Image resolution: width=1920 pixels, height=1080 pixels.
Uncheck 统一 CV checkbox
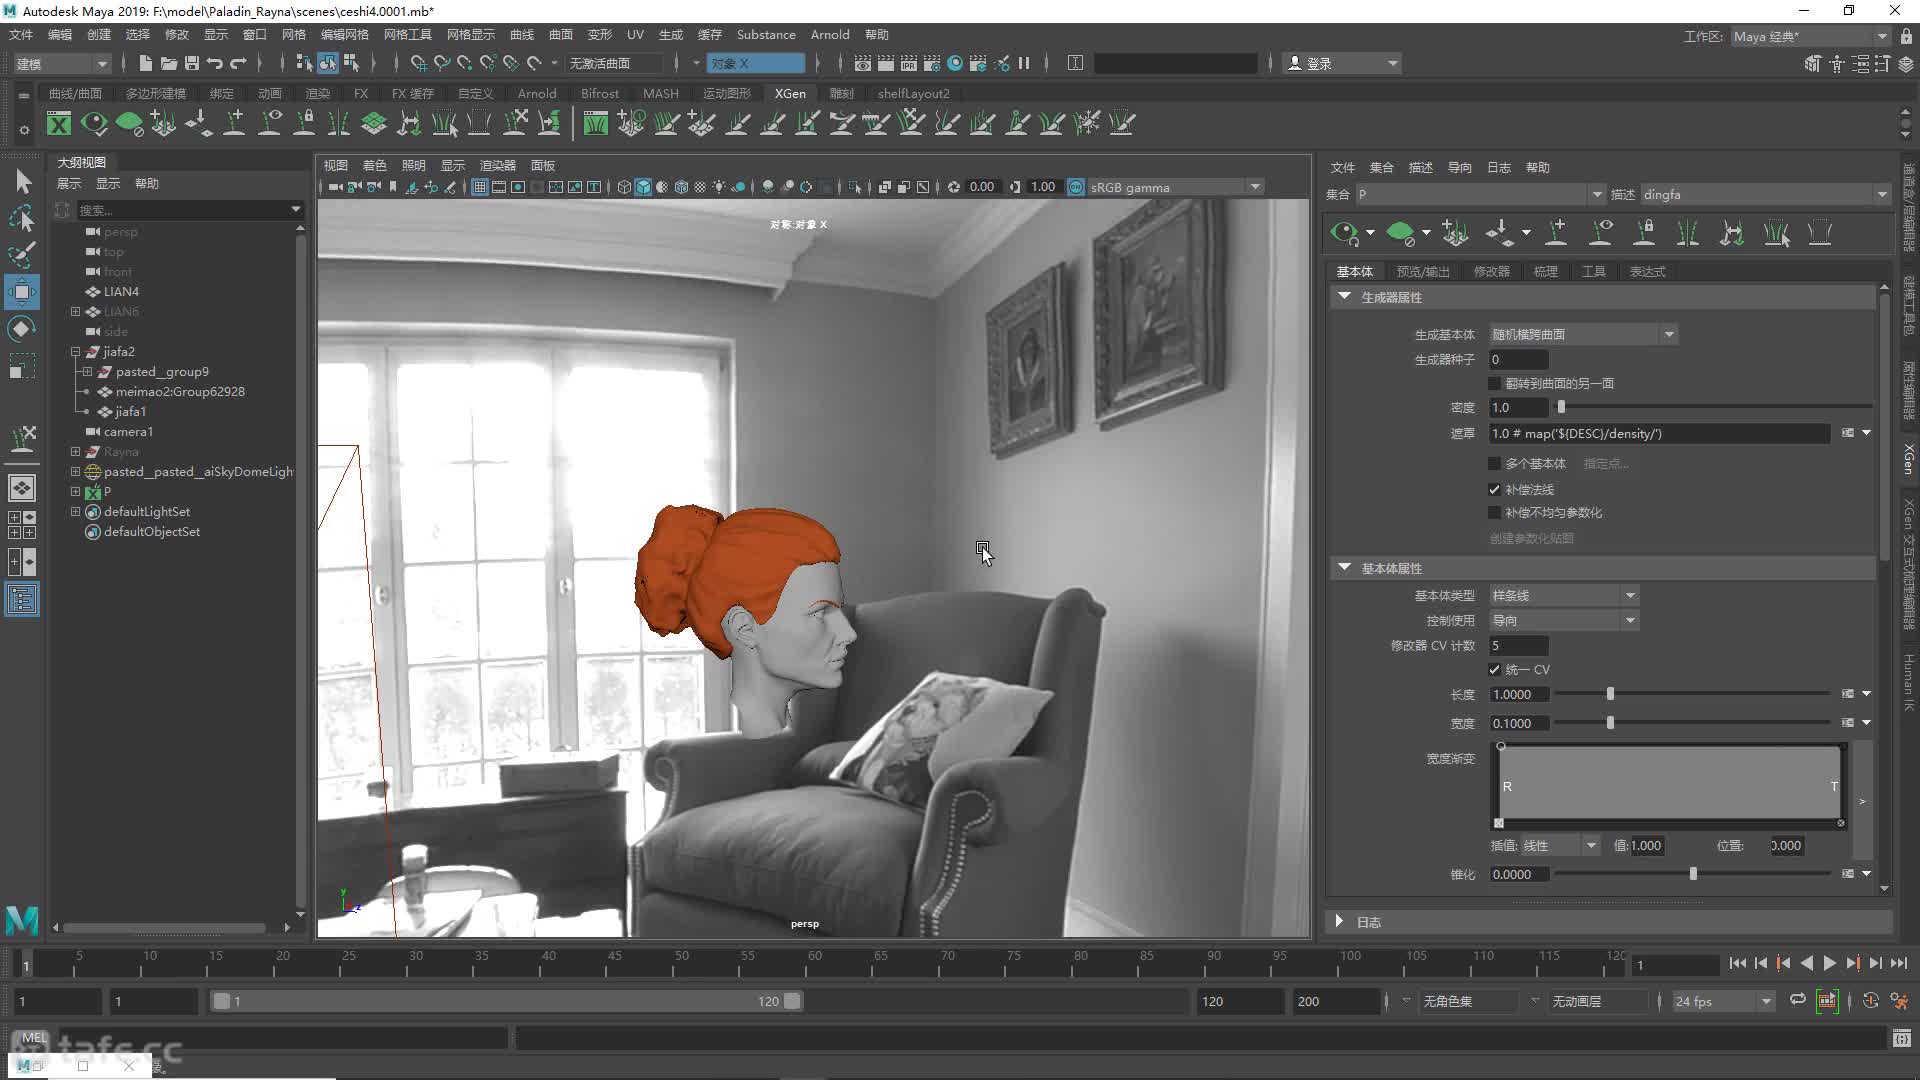1495,670
